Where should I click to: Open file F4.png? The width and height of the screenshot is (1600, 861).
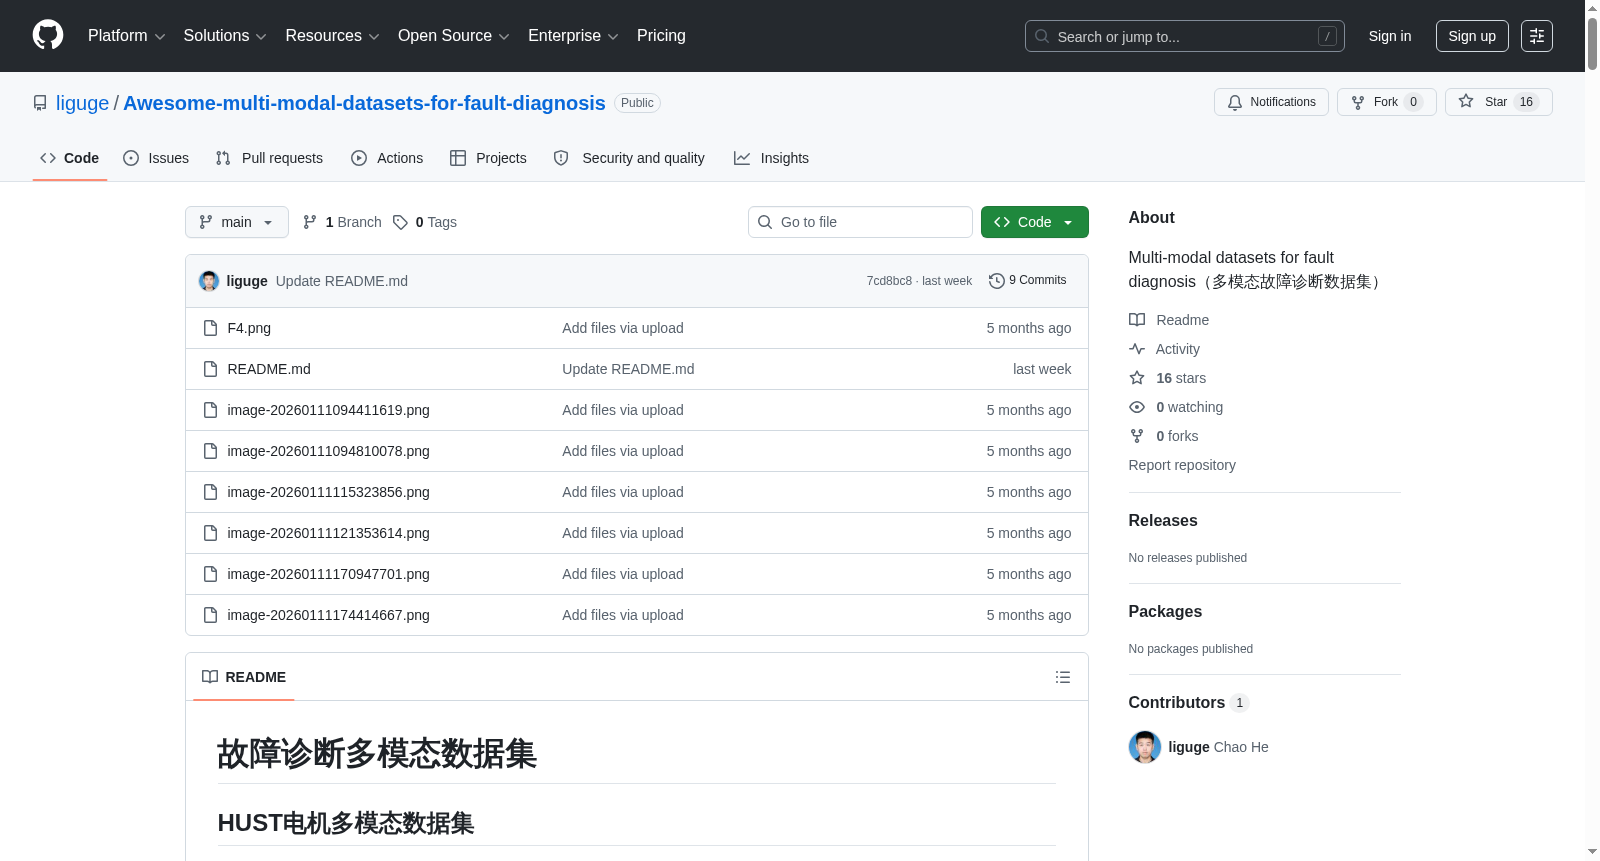[x=249, y=328]
